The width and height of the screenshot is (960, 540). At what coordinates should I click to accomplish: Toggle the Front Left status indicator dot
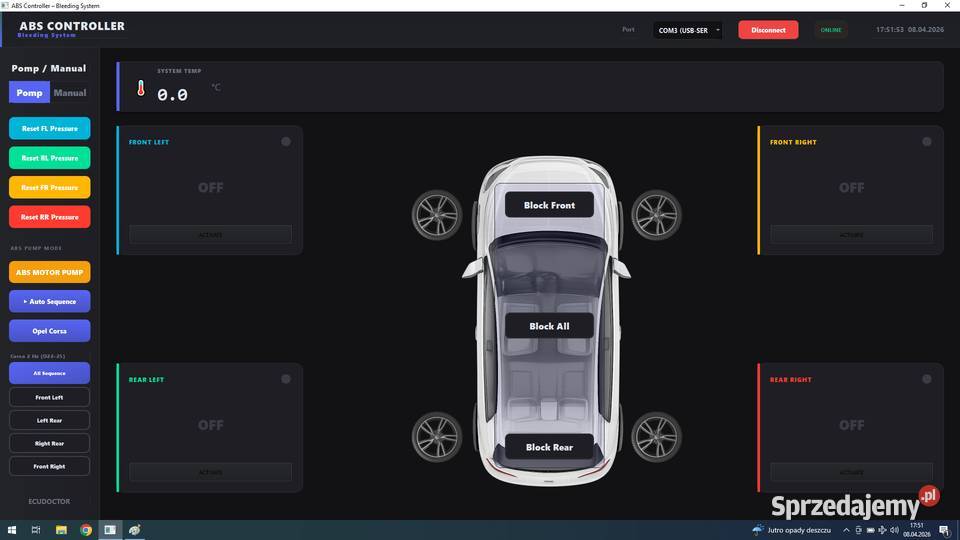[x=286, y=142]
